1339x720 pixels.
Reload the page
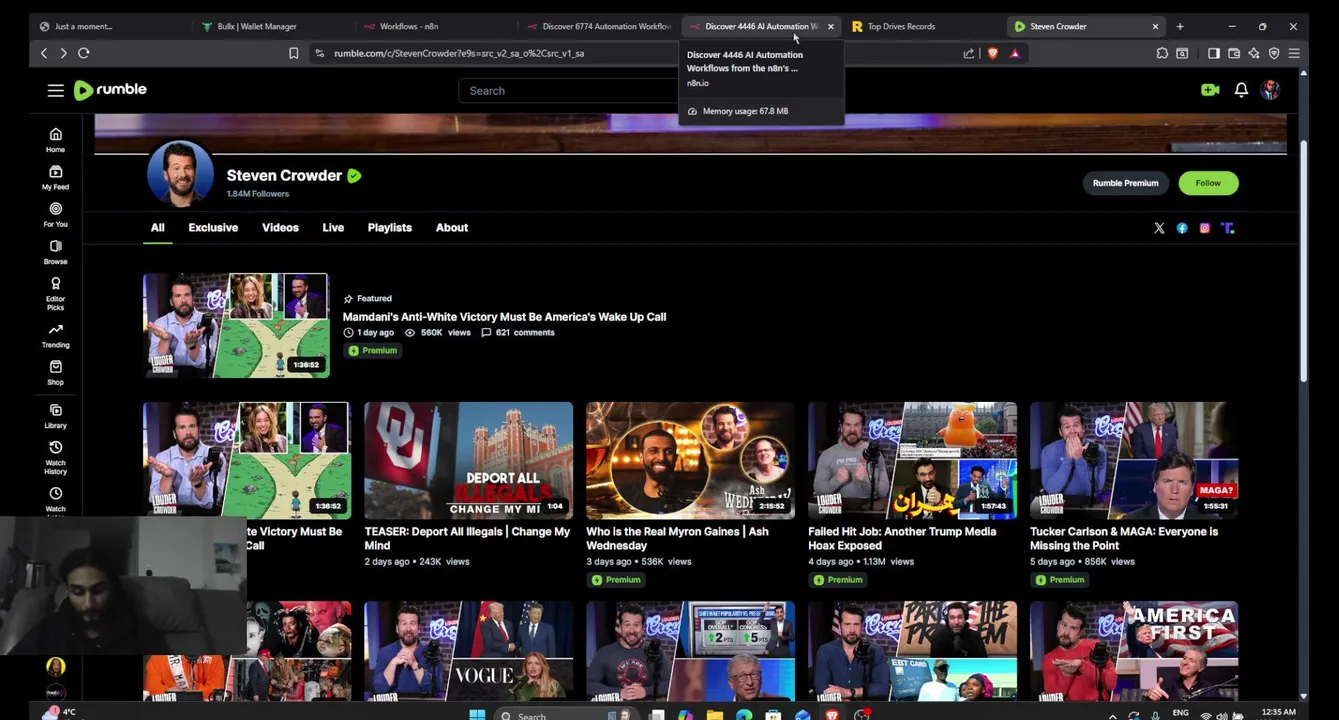(x=84, y=53)
